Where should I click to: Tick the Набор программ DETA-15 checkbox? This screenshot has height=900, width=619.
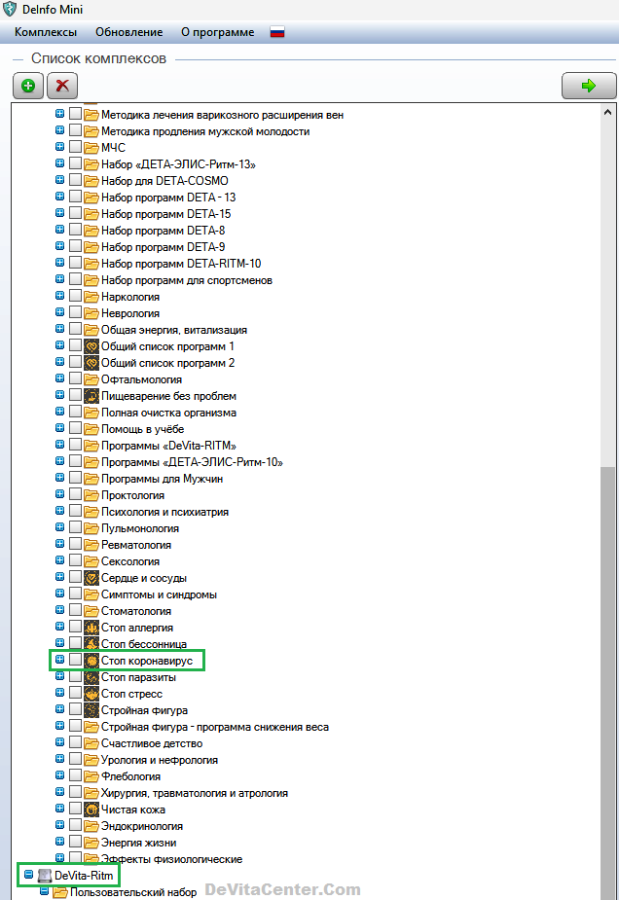click(x=75, y=214)
